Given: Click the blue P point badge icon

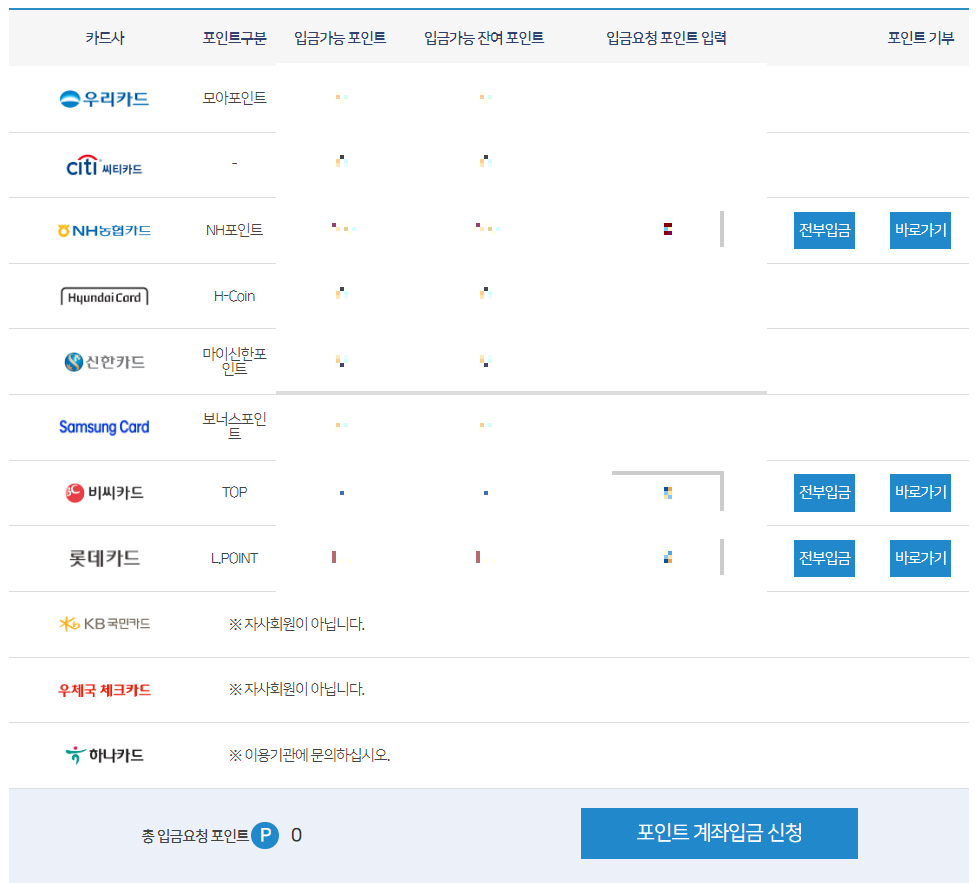Looking at the screenshot, I should coord(264,834).
